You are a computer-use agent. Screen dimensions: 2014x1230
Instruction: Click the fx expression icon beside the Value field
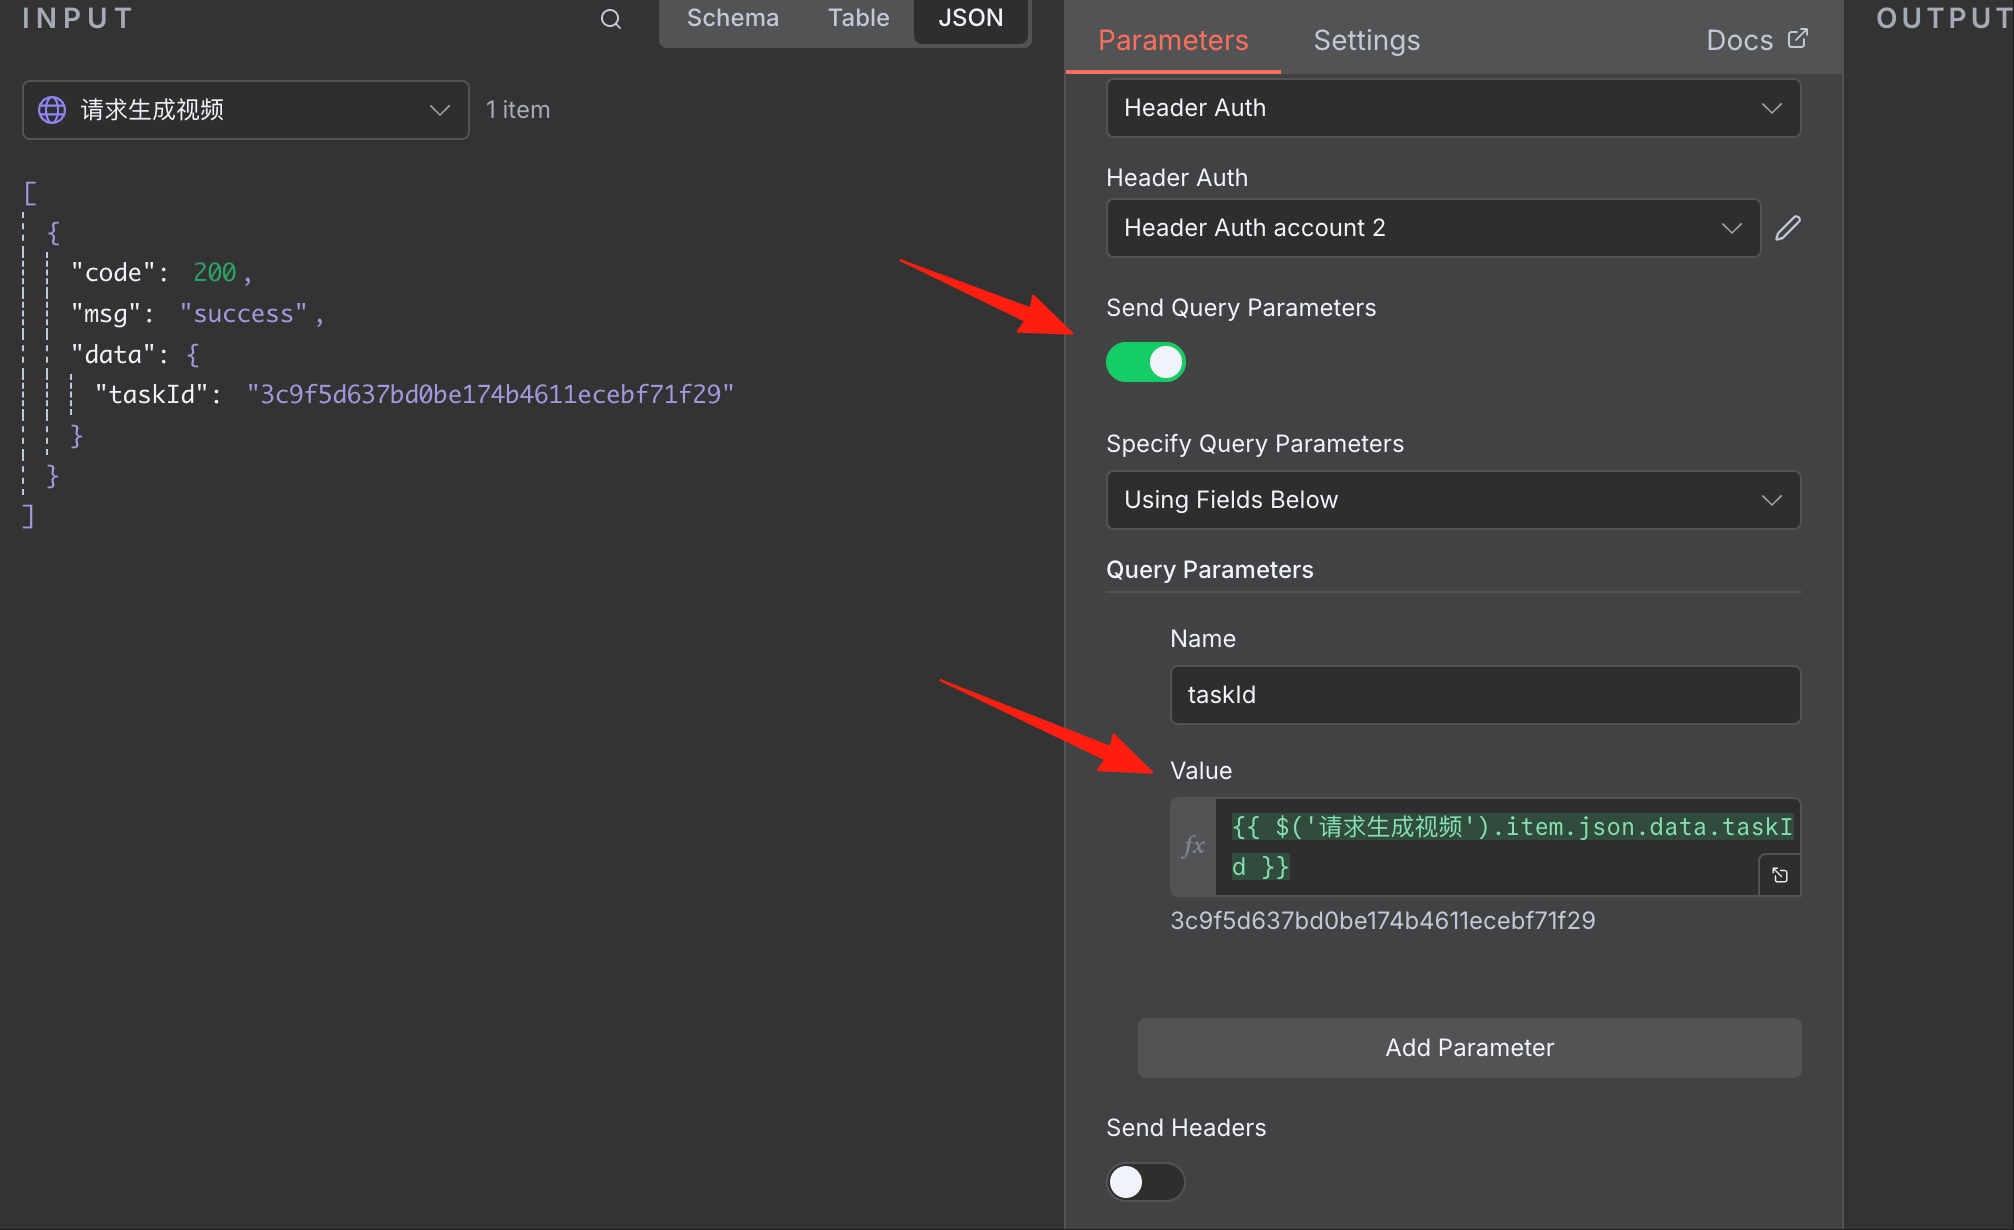click(x=1193, y=847)
